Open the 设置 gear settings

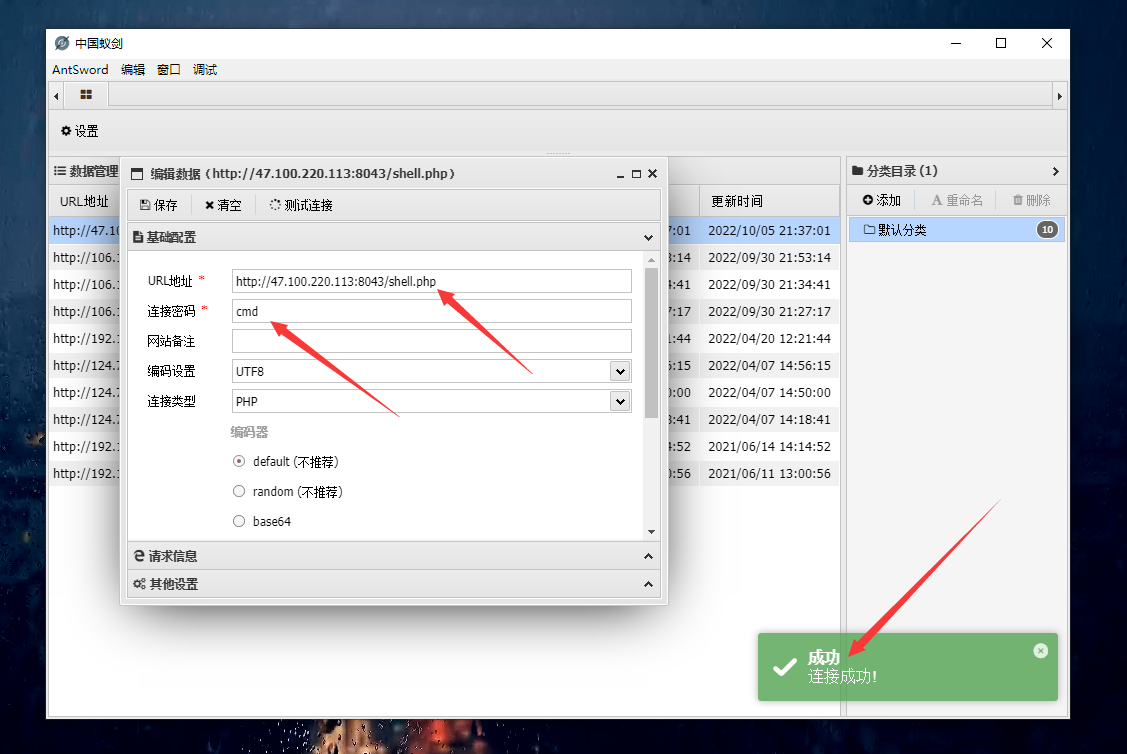pyautogui.click(x=80, y=131)
